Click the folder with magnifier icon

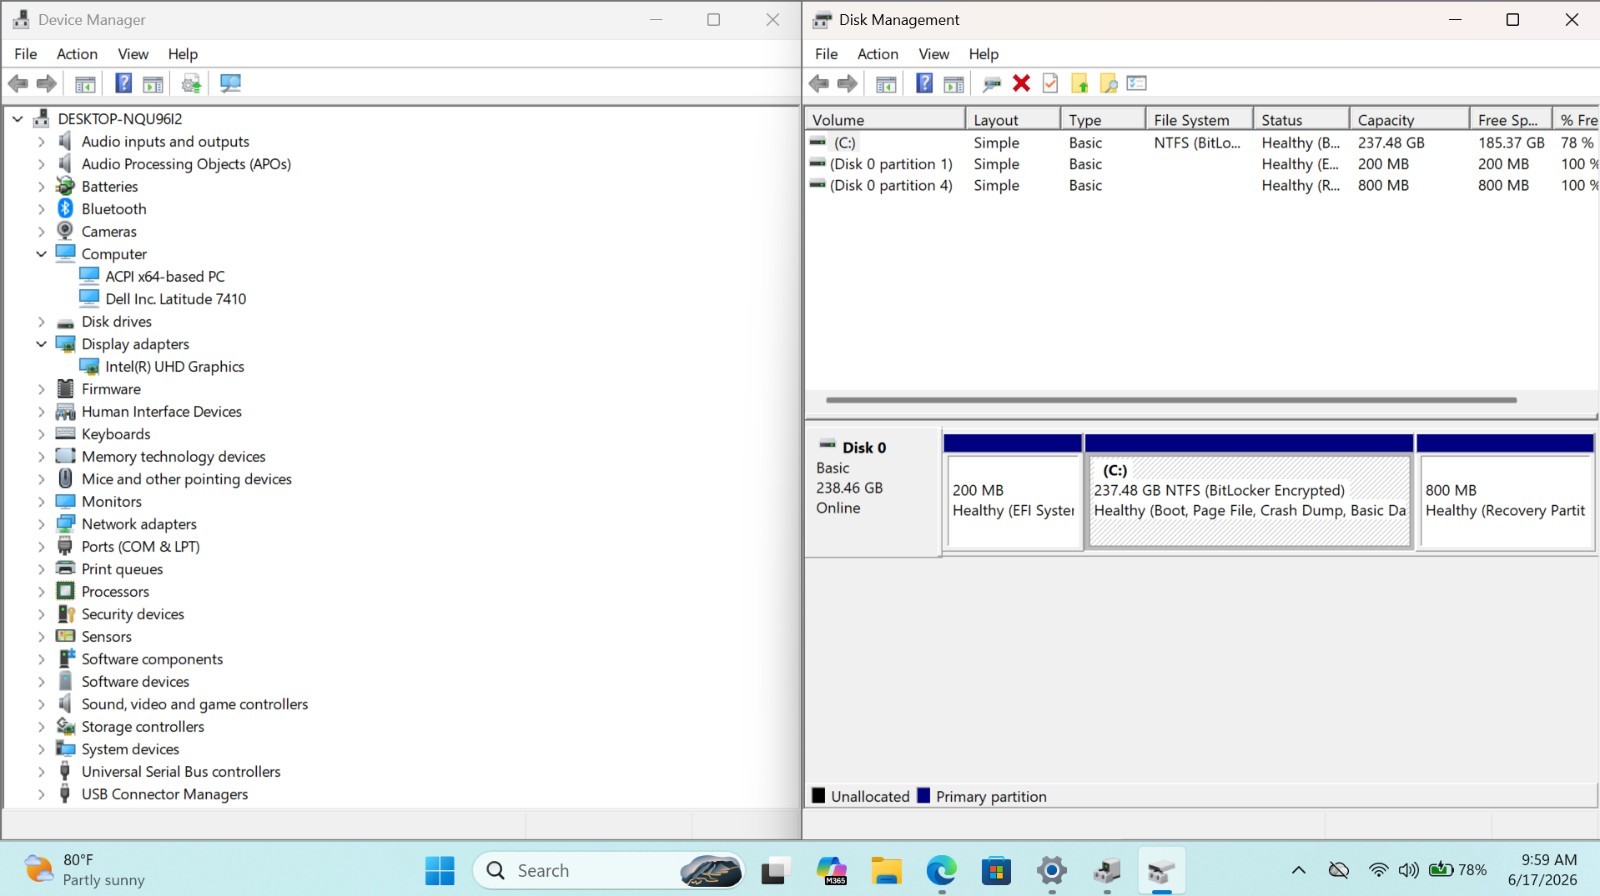tap(1108, 84)
